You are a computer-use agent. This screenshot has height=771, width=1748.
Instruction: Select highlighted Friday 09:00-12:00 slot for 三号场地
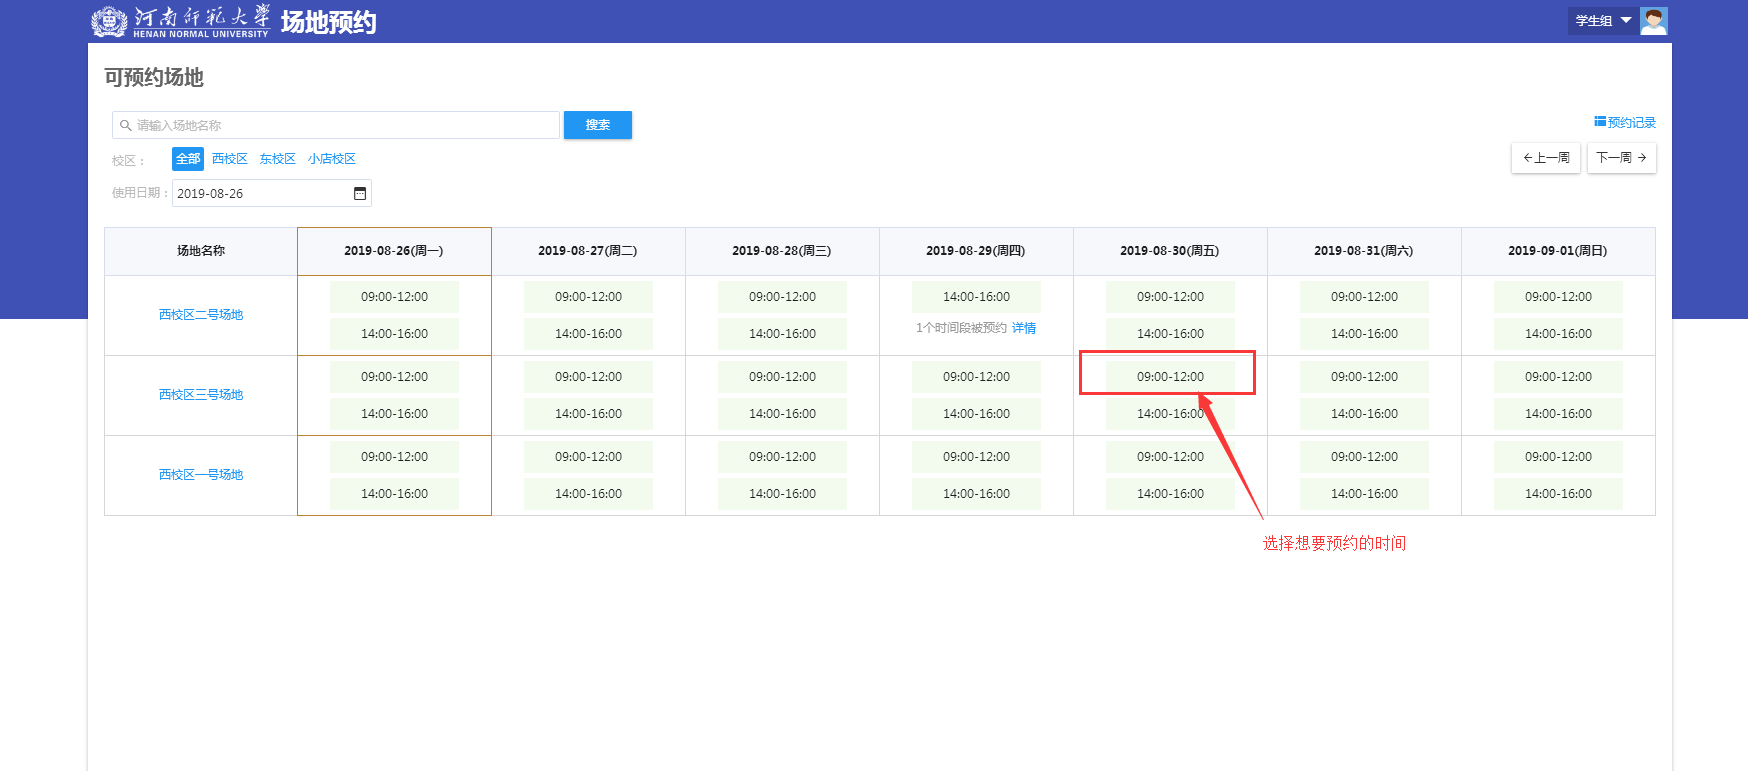(1170, 377)
